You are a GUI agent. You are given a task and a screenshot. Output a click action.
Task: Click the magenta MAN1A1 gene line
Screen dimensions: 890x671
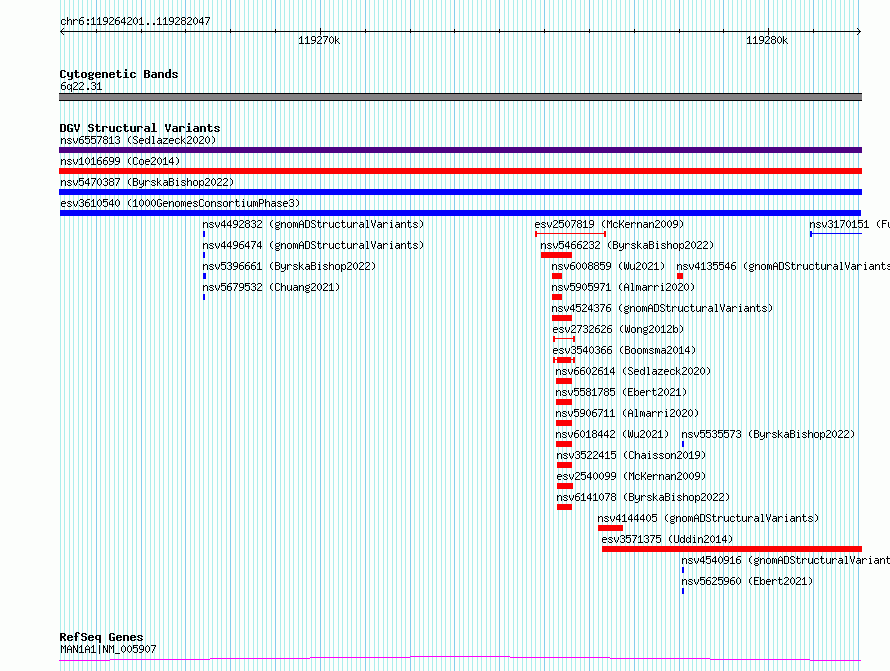click(x=460, y=659)
